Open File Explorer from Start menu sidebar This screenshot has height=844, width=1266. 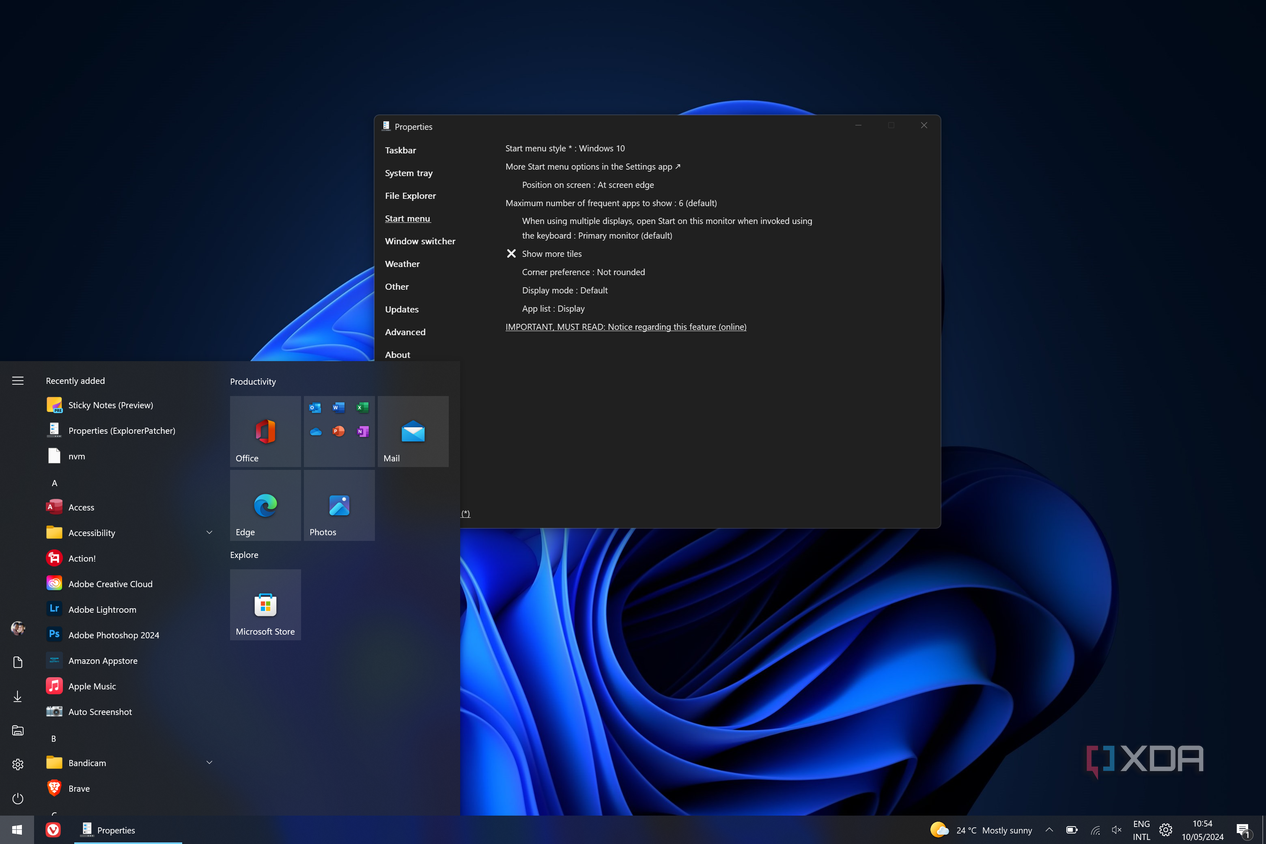point(17,731)
